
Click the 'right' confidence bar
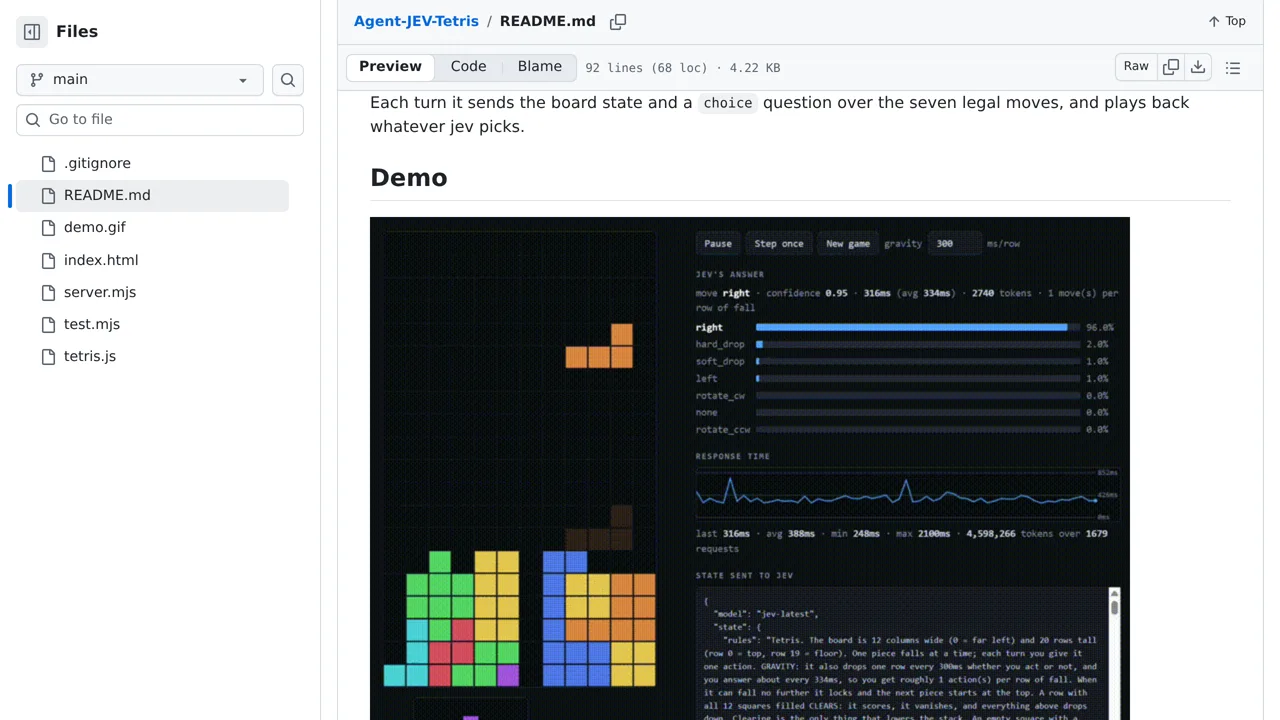(x=918, y=327)
